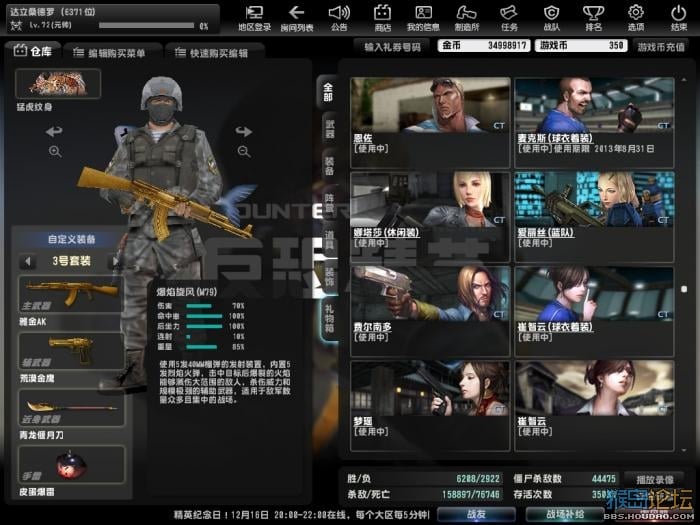
Task: Select the 崔智云 character card in last row
Action: click(594, 406)
